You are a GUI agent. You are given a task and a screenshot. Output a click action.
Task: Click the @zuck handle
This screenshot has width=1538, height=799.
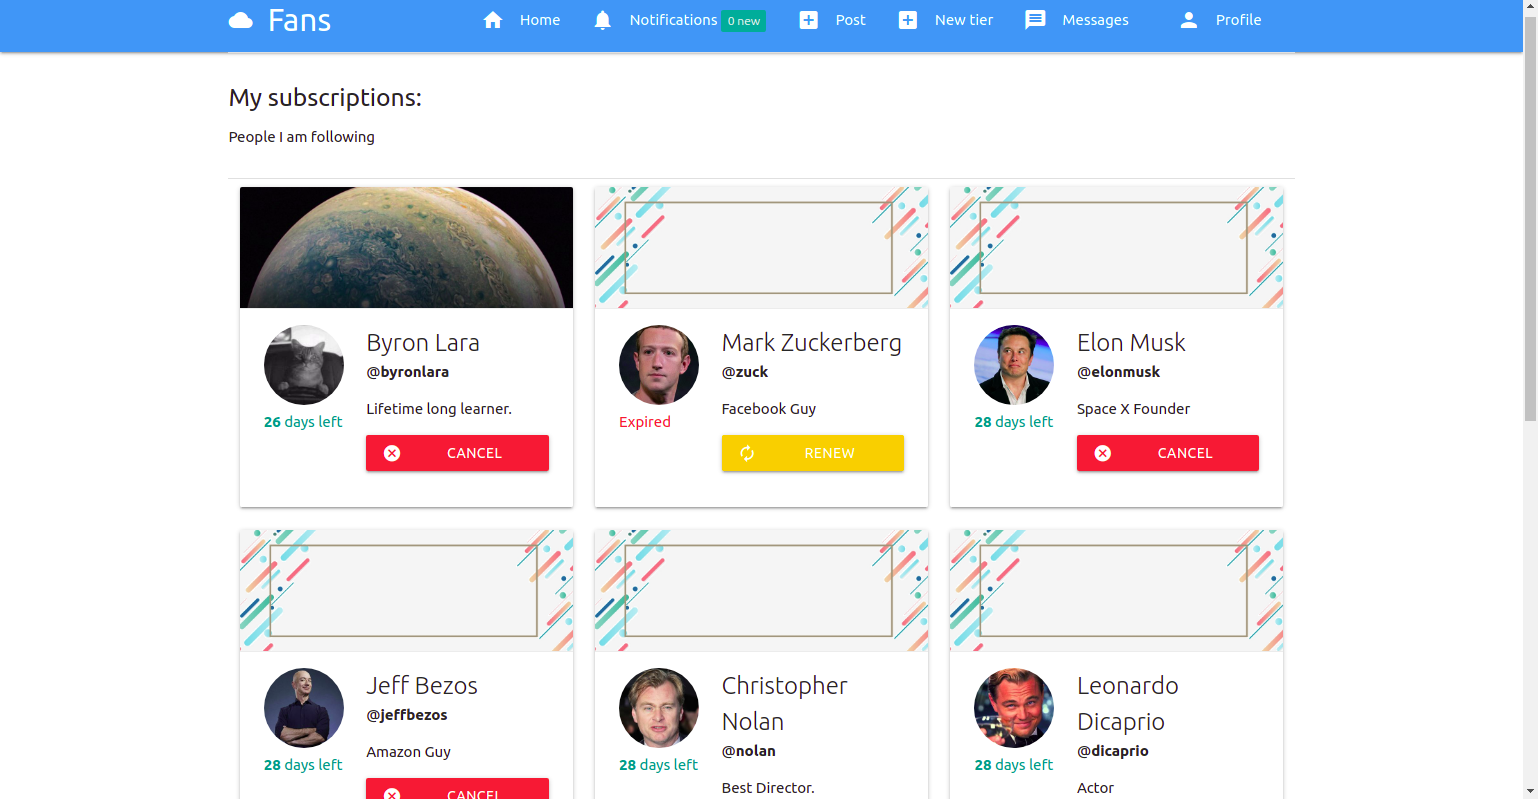click(745, 372)
